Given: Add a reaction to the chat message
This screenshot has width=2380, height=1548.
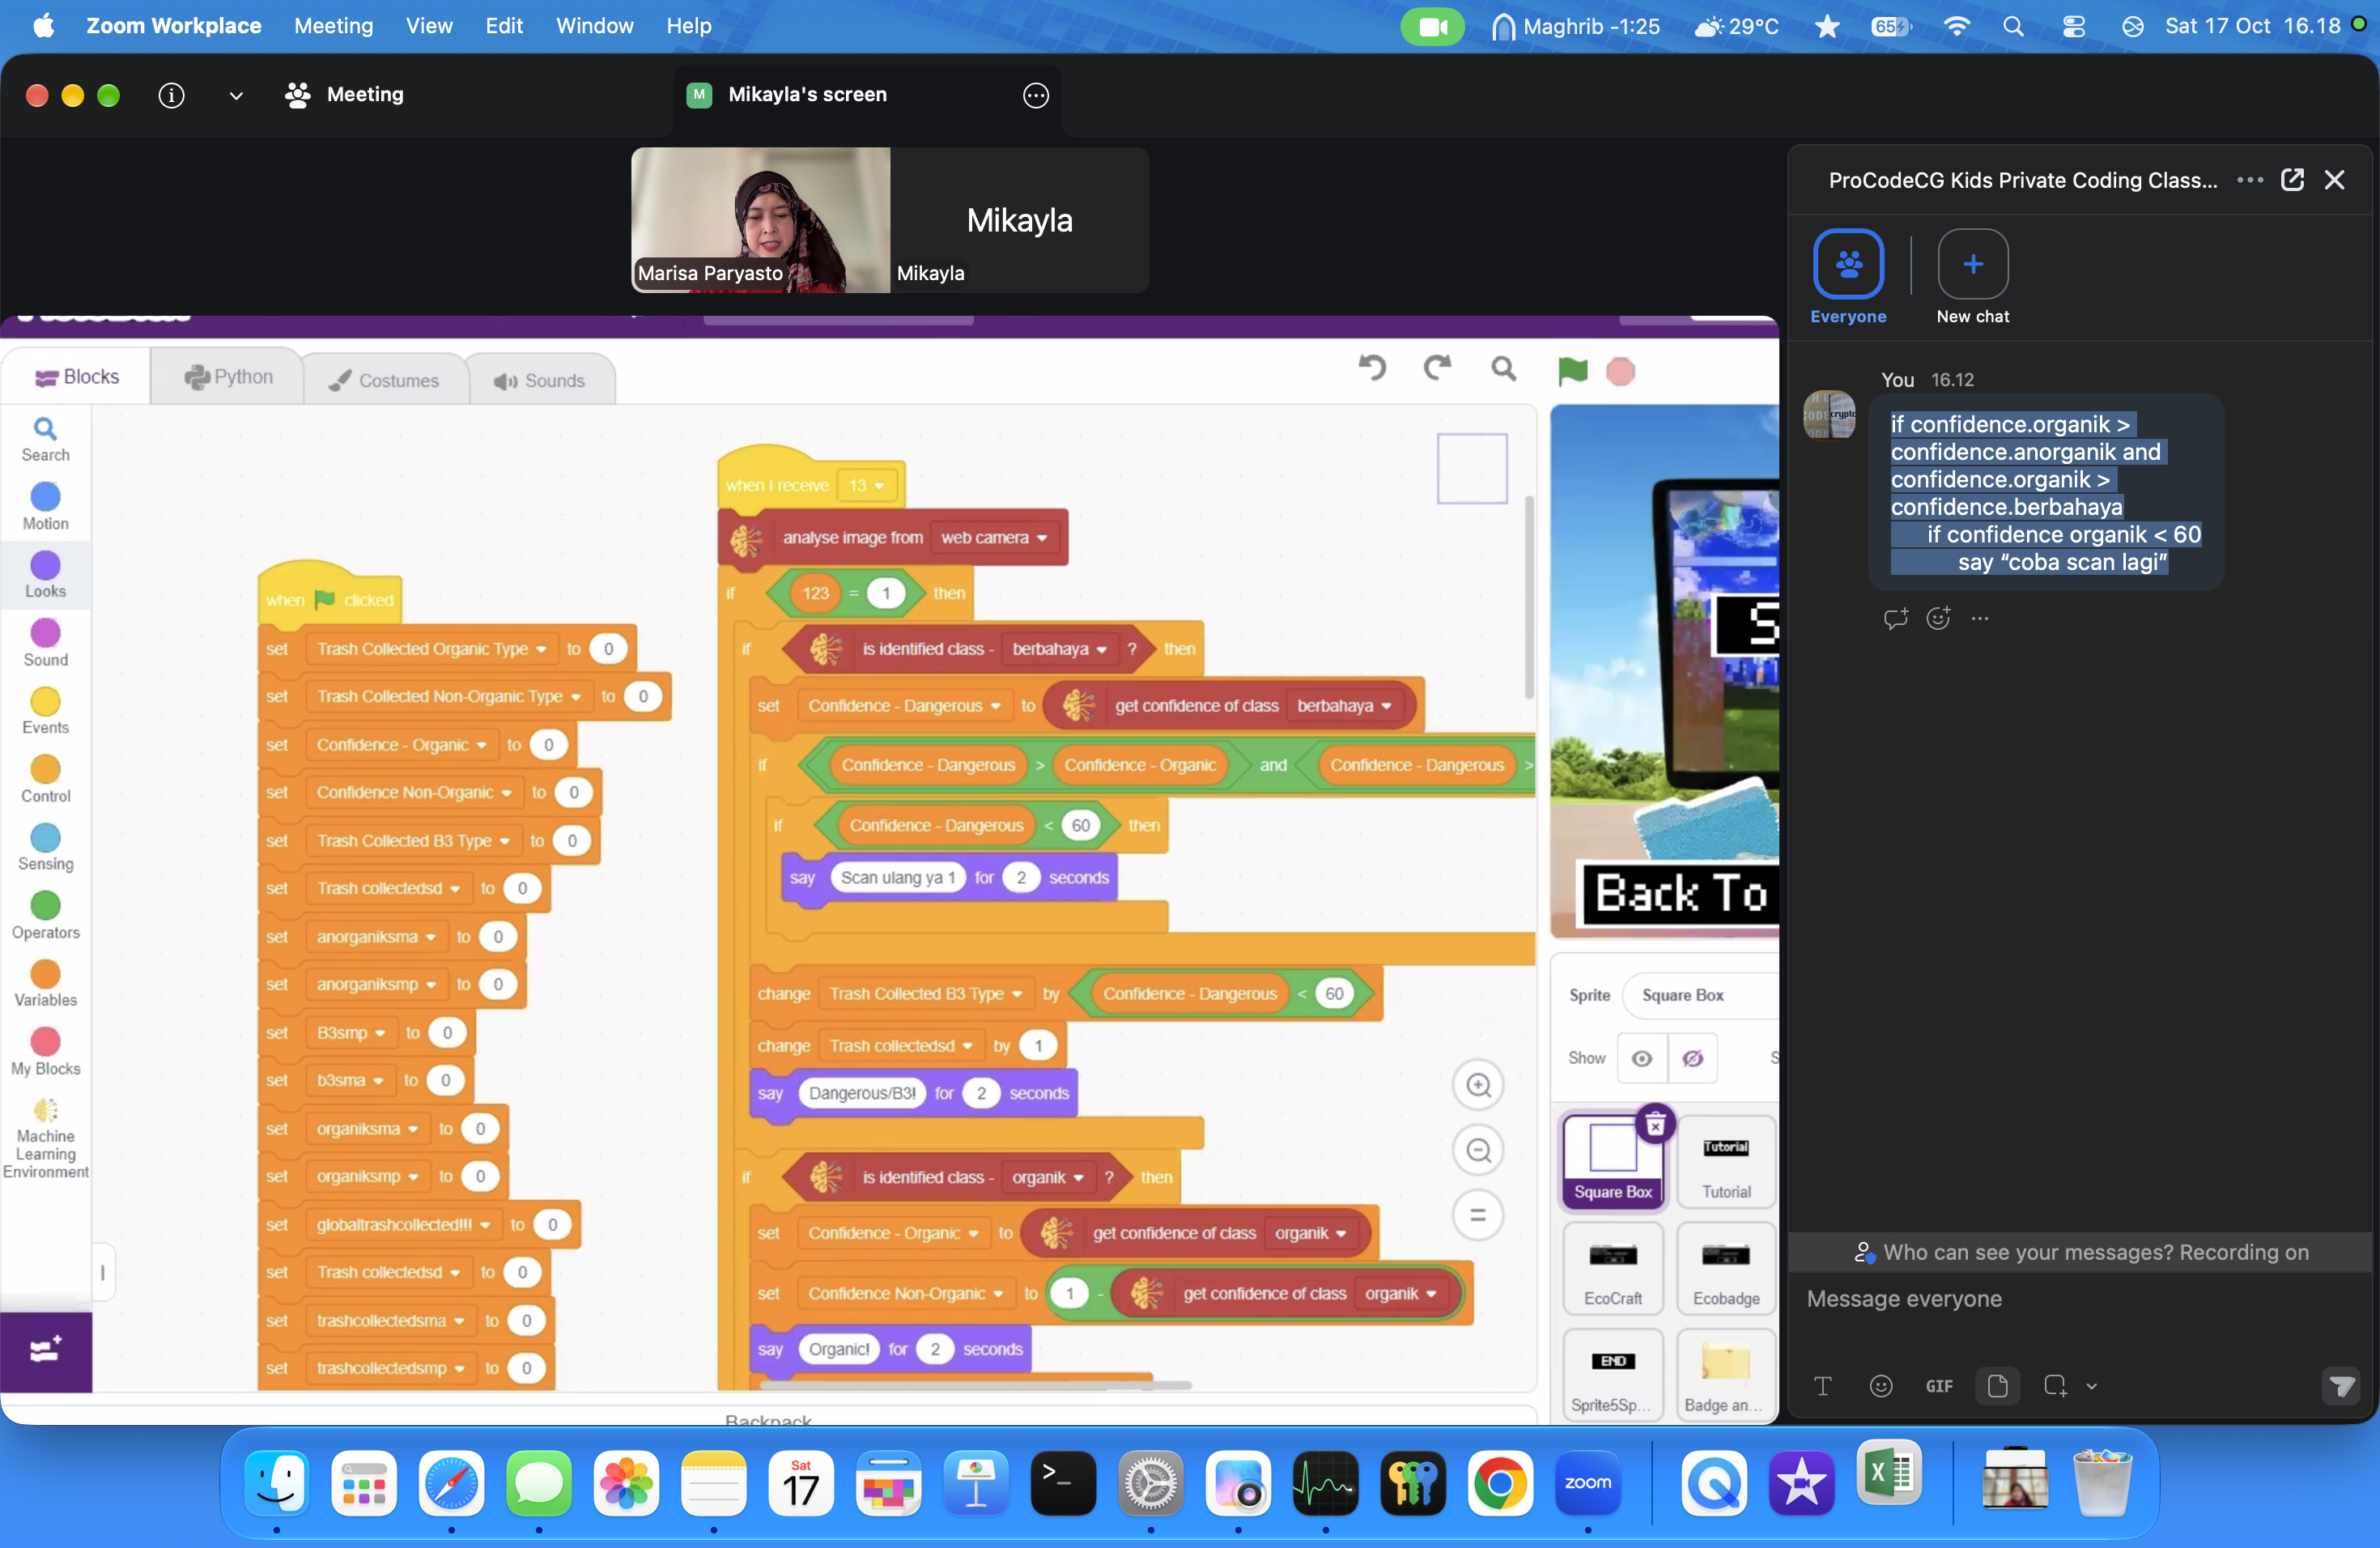Looking at the screenshot, I should pos(1938,618).
